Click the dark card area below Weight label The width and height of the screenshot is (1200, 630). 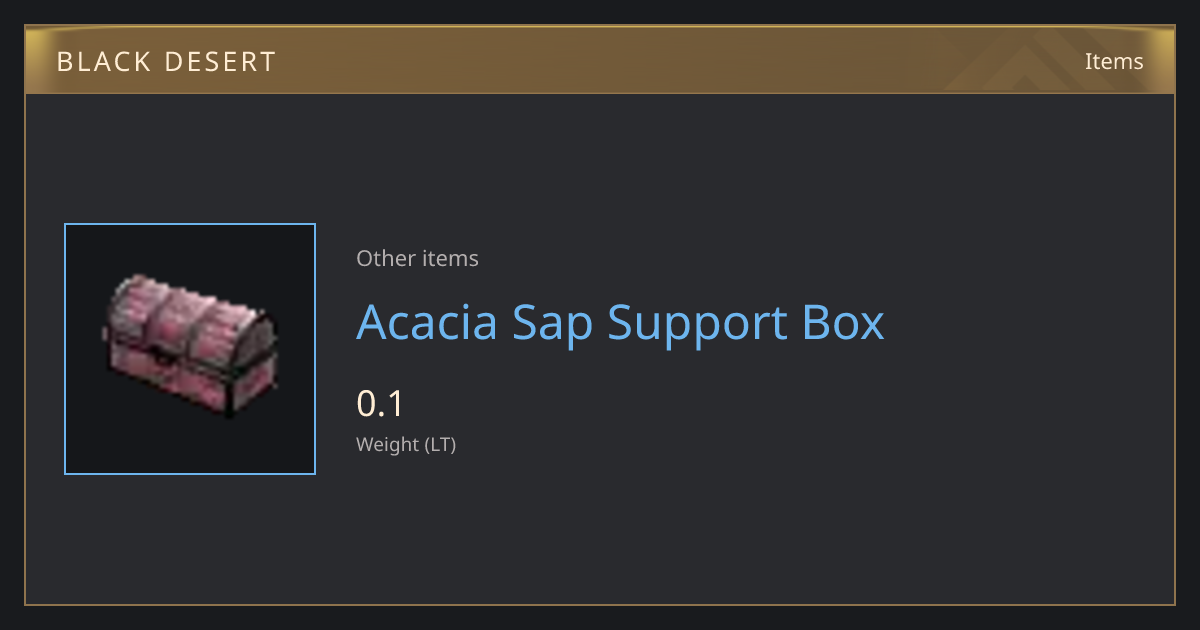click(600, 530)
